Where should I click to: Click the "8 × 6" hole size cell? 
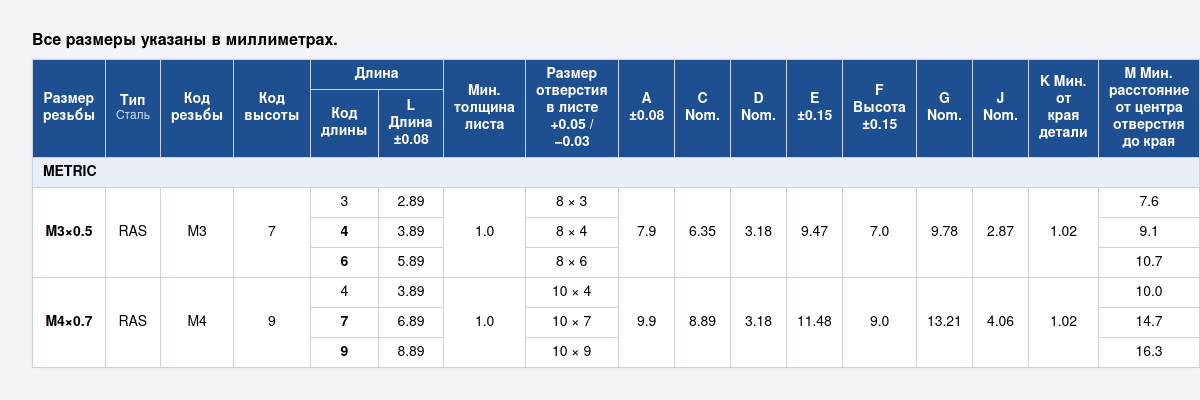click(572, 262)
